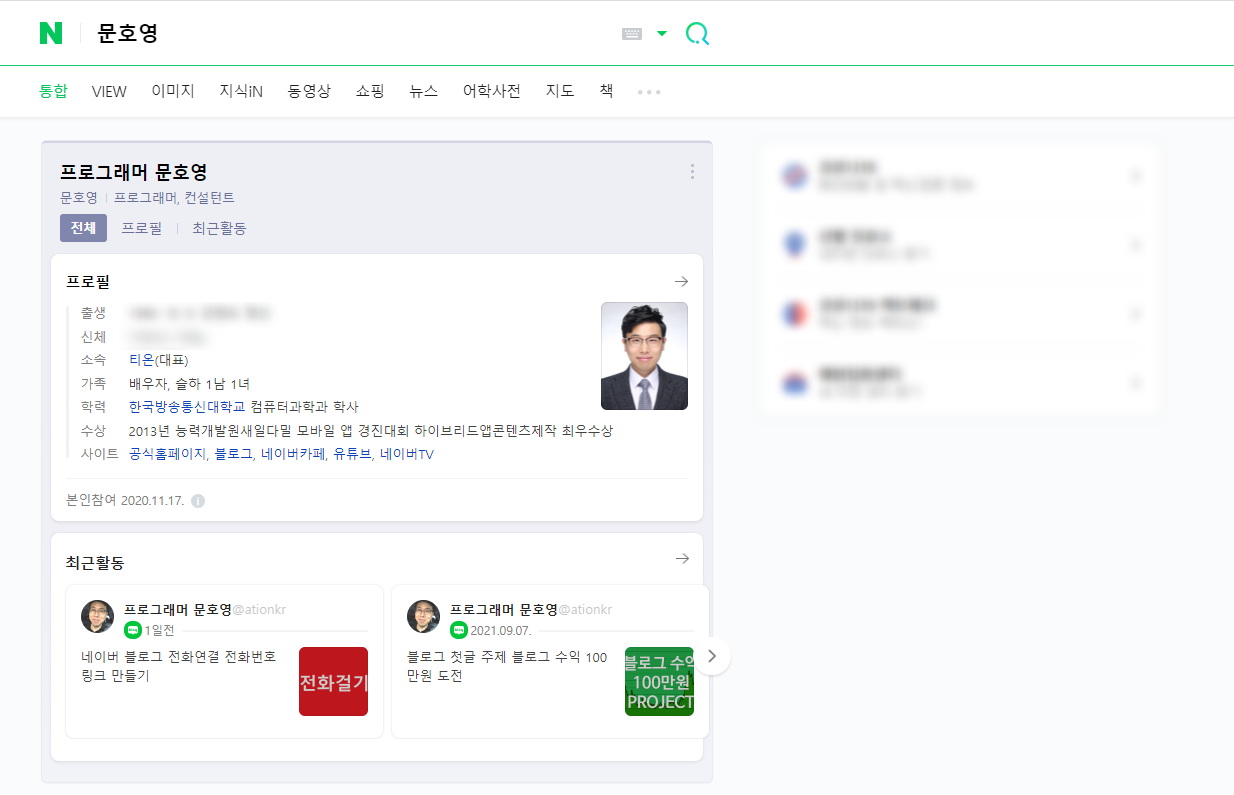Image resolution: width=1234 pixels, height=795 pixels.
Task: Click the green search magnifier icon
Action: [x=697, y=34]
